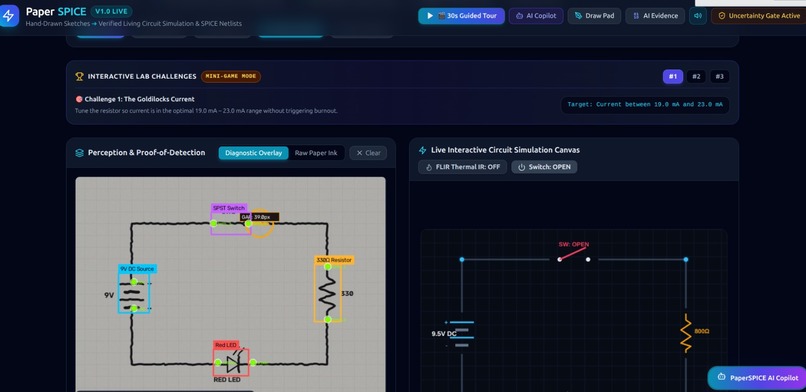Click the orange gap circle near switch
Image resolution: width=806 pixels, height=392 pixels.
[261, 223]
